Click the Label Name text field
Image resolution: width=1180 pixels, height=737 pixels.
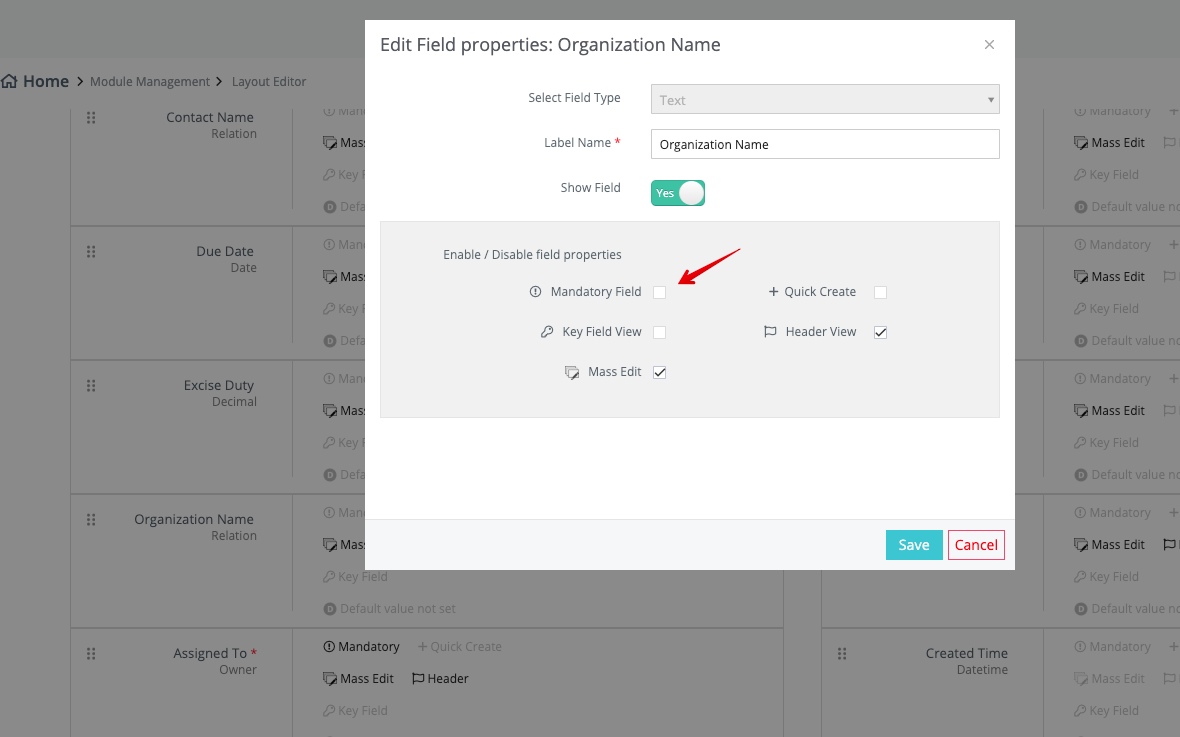tap(825, 144)
